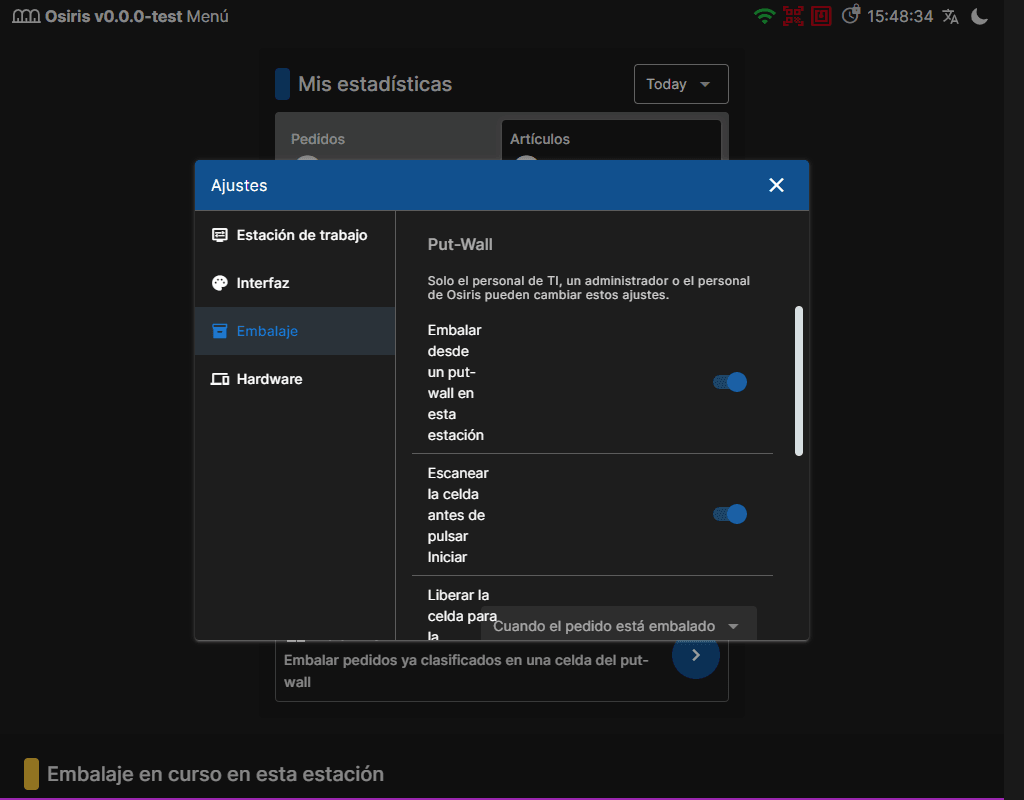Select the Embalaje settings tab
Screen dimensions: 1024x800
[x=295, y=331]
